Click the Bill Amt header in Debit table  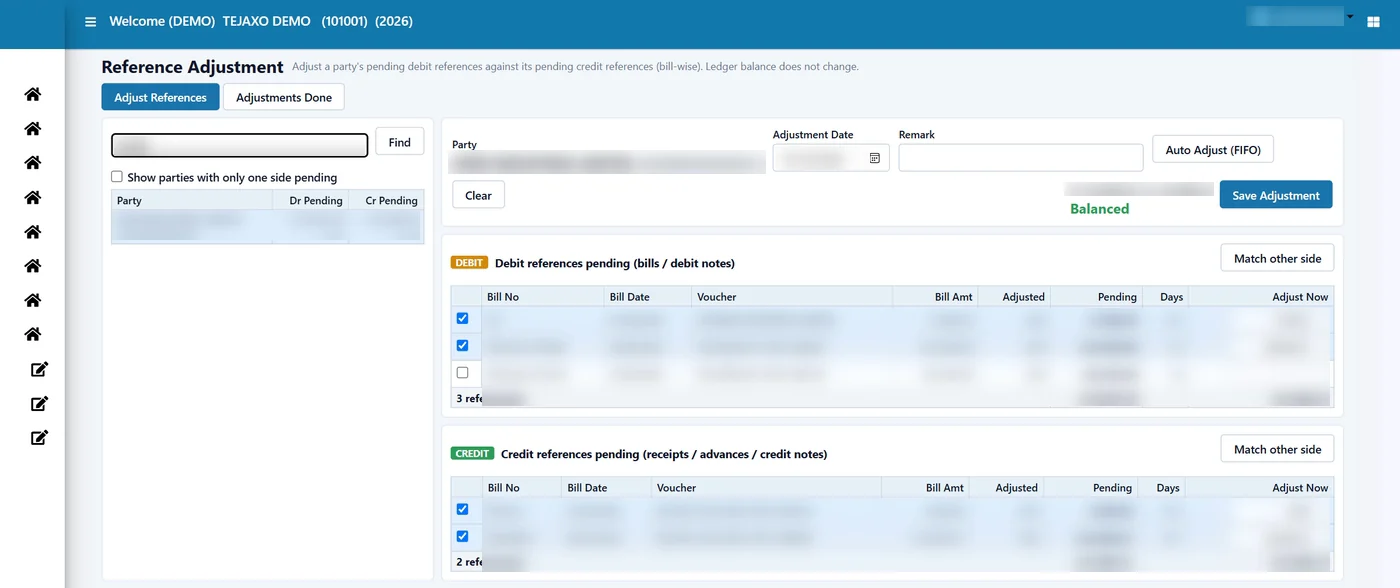(934, 297)
